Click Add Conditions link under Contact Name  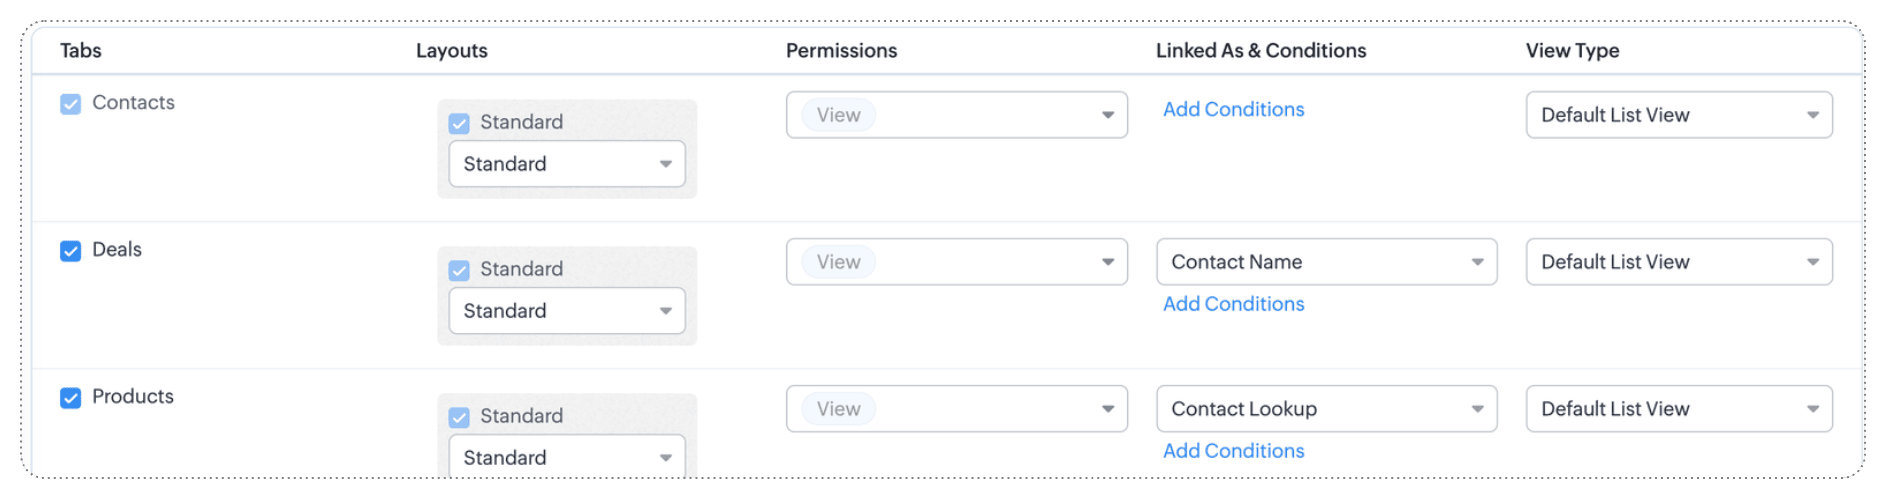click(x=1233, y=304)
